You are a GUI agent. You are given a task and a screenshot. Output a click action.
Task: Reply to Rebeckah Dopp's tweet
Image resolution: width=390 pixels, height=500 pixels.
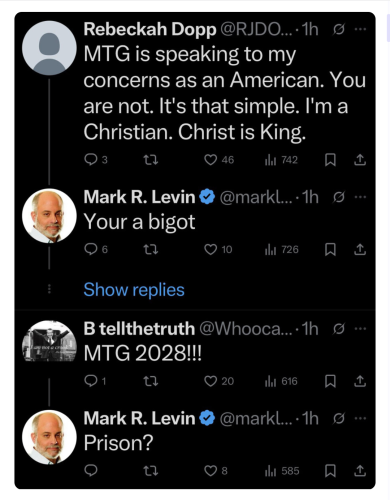point(96,160)
